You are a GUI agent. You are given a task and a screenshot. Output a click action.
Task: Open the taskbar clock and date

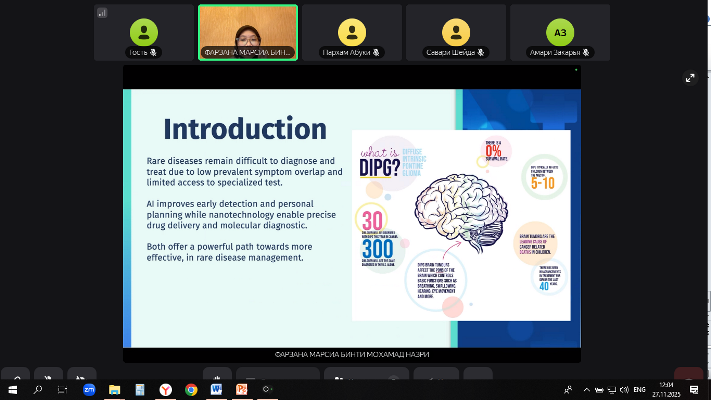click(670, 389)
